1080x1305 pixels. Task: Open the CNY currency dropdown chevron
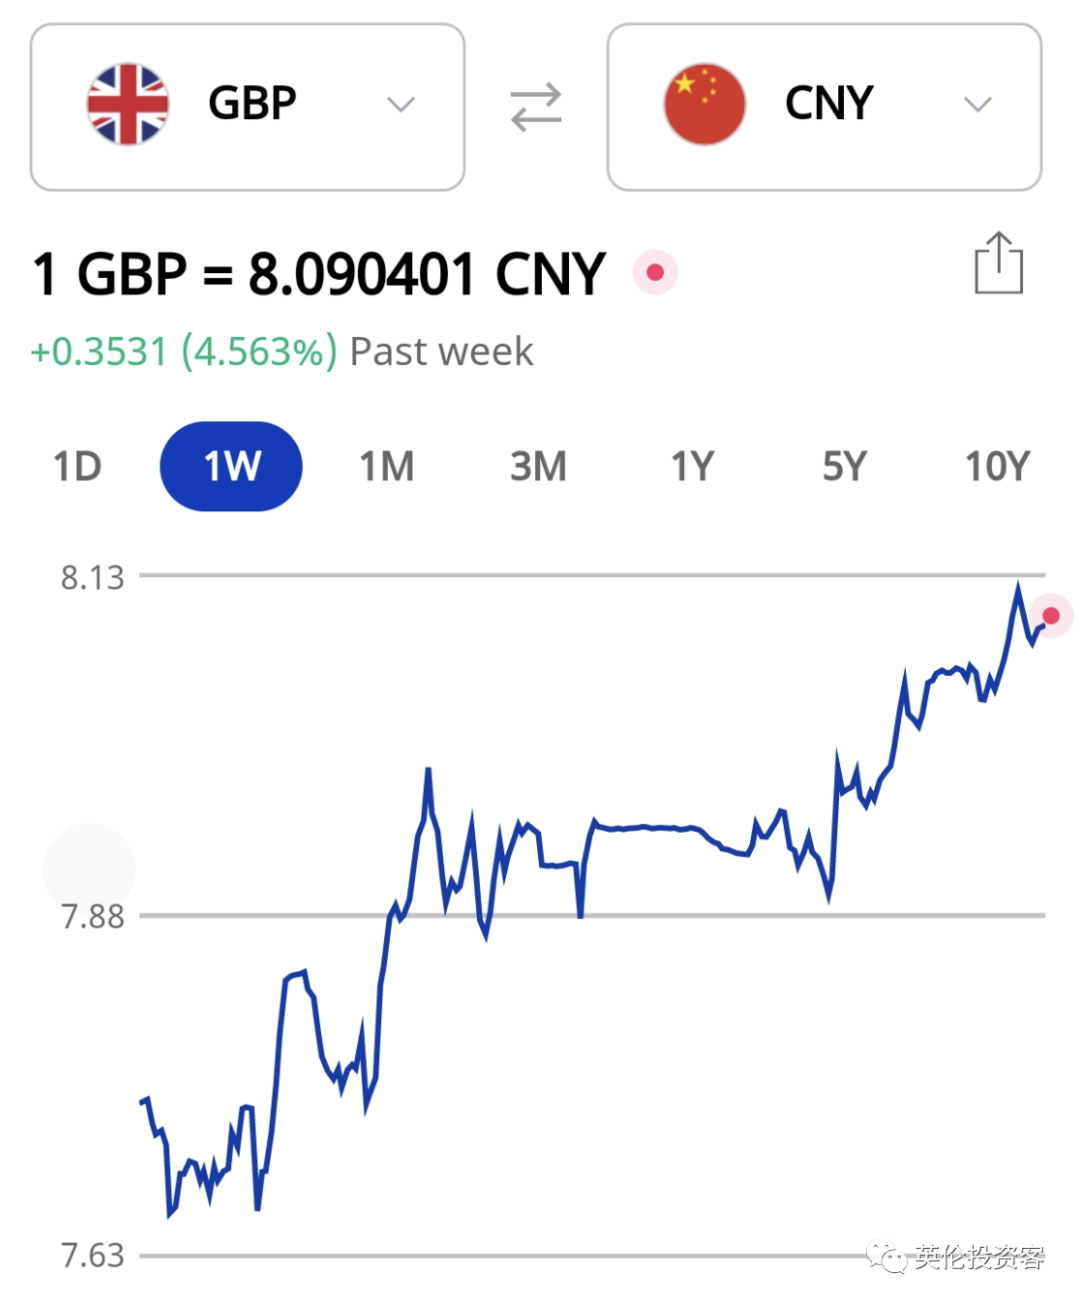(x=977, y=105)
